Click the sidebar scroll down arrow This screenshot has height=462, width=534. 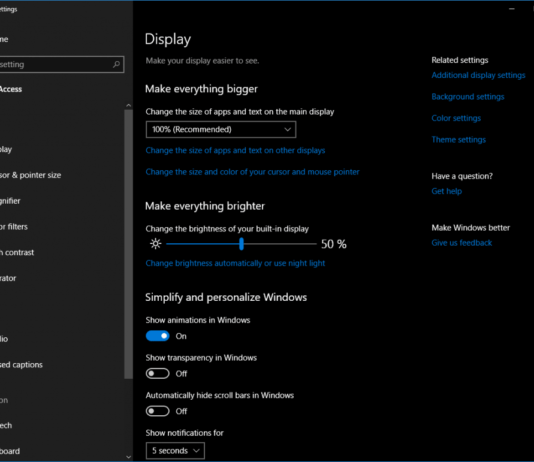pyautogui.click(x=128, y=457)
